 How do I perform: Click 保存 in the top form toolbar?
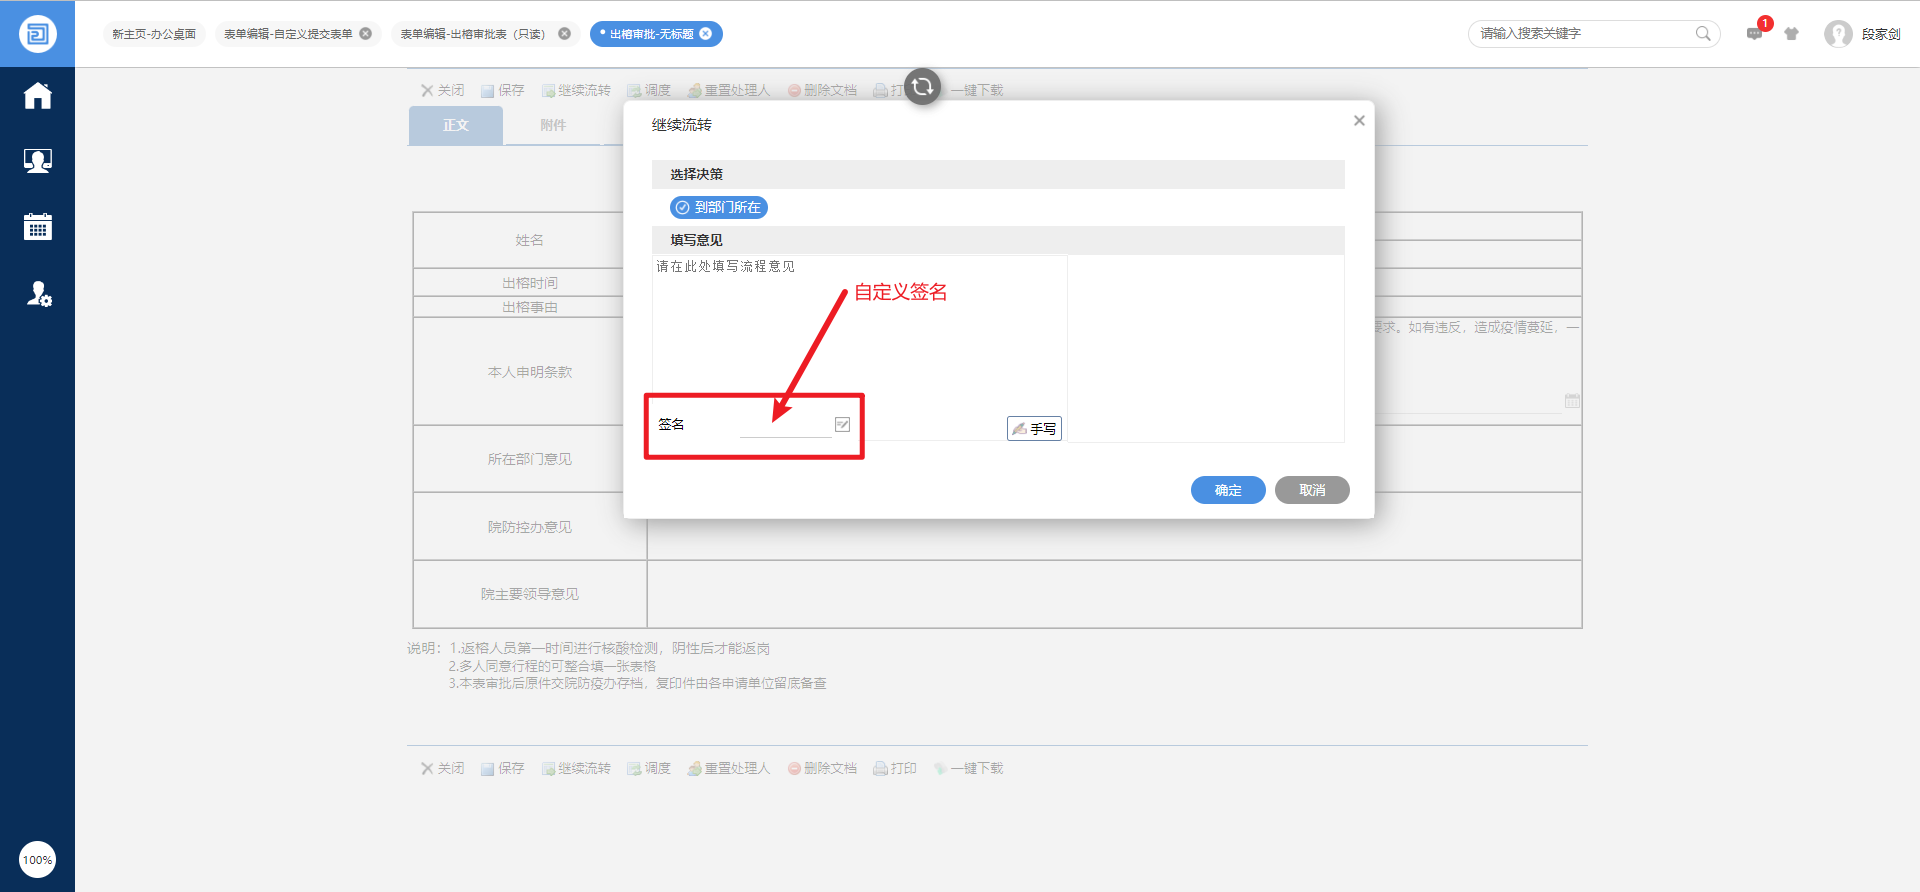502,90
